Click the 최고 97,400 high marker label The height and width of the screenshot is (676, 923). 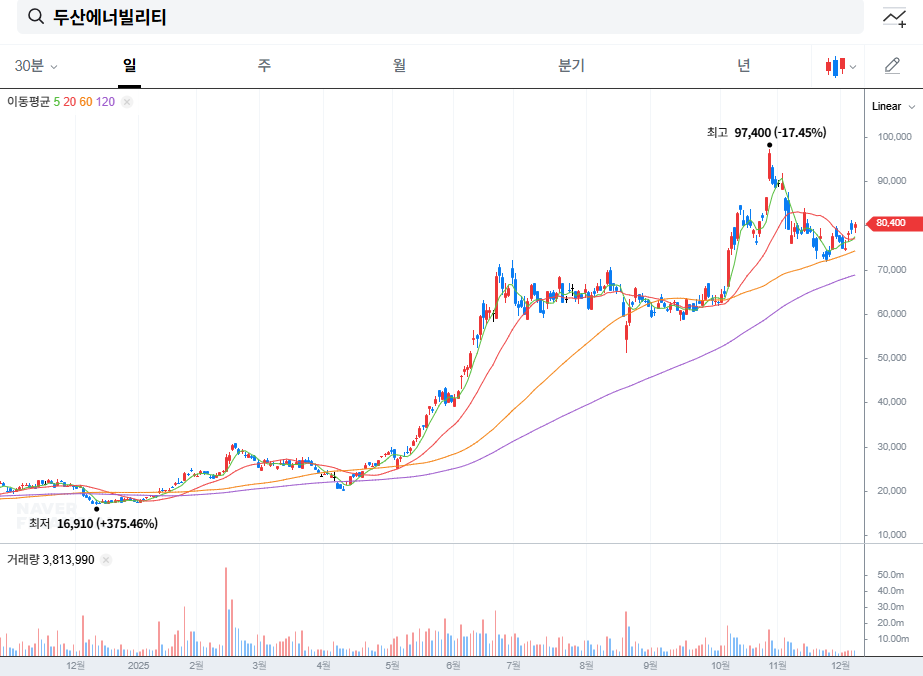766,132
